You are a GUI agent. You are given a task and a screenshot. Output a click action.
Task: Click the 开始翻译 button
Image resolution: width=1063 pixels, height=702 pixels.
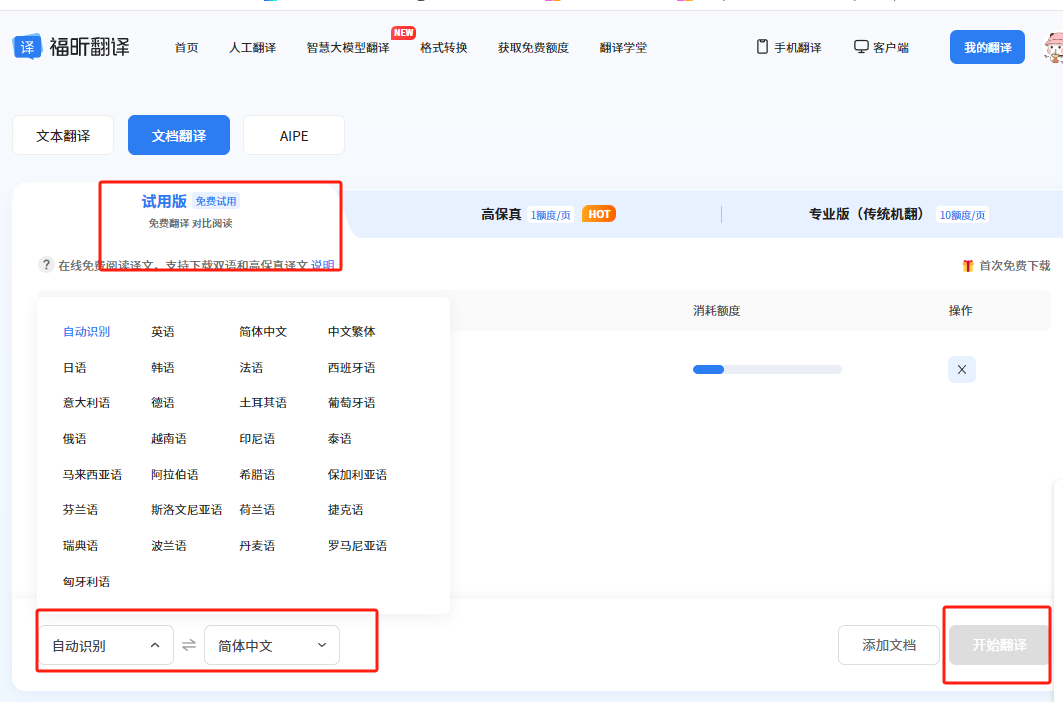(x=999, y=645)
